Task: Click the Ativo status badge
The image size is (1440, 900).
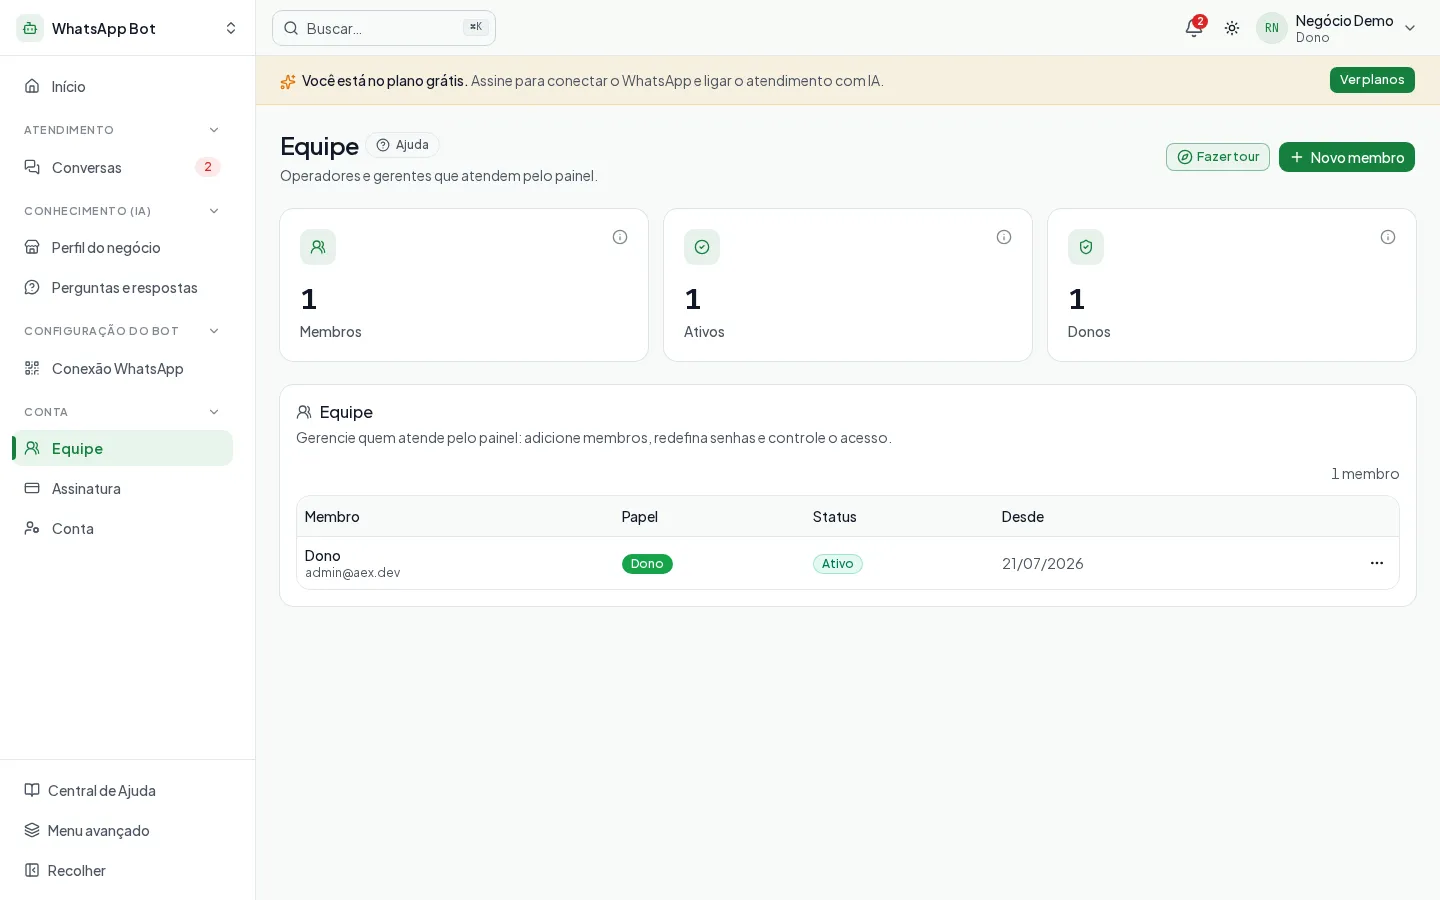Action: point(837,564)
